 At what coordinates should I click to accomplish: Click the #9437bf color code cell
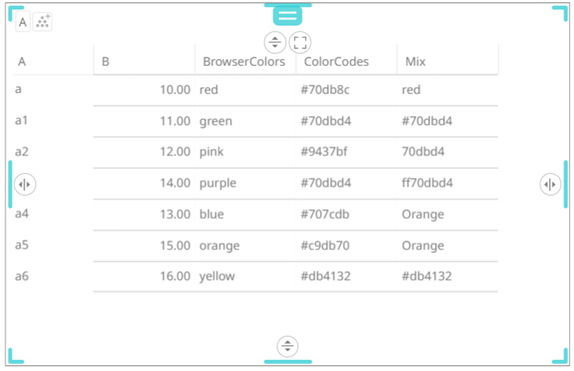click(x=324, y=152)
